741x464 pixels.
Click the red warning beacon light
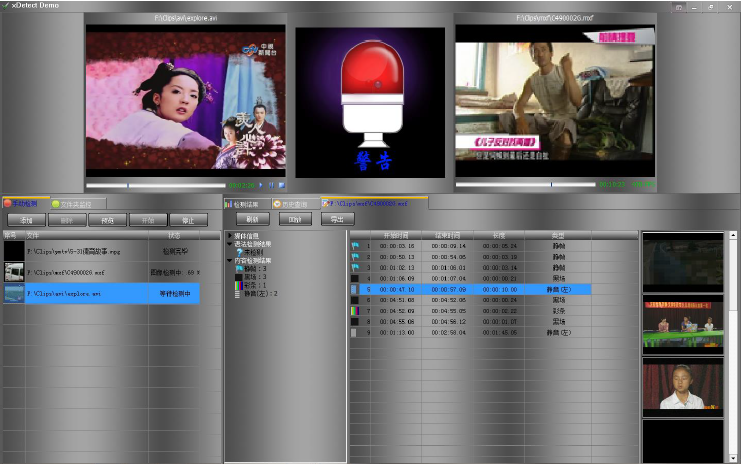[x=369, y=85]
